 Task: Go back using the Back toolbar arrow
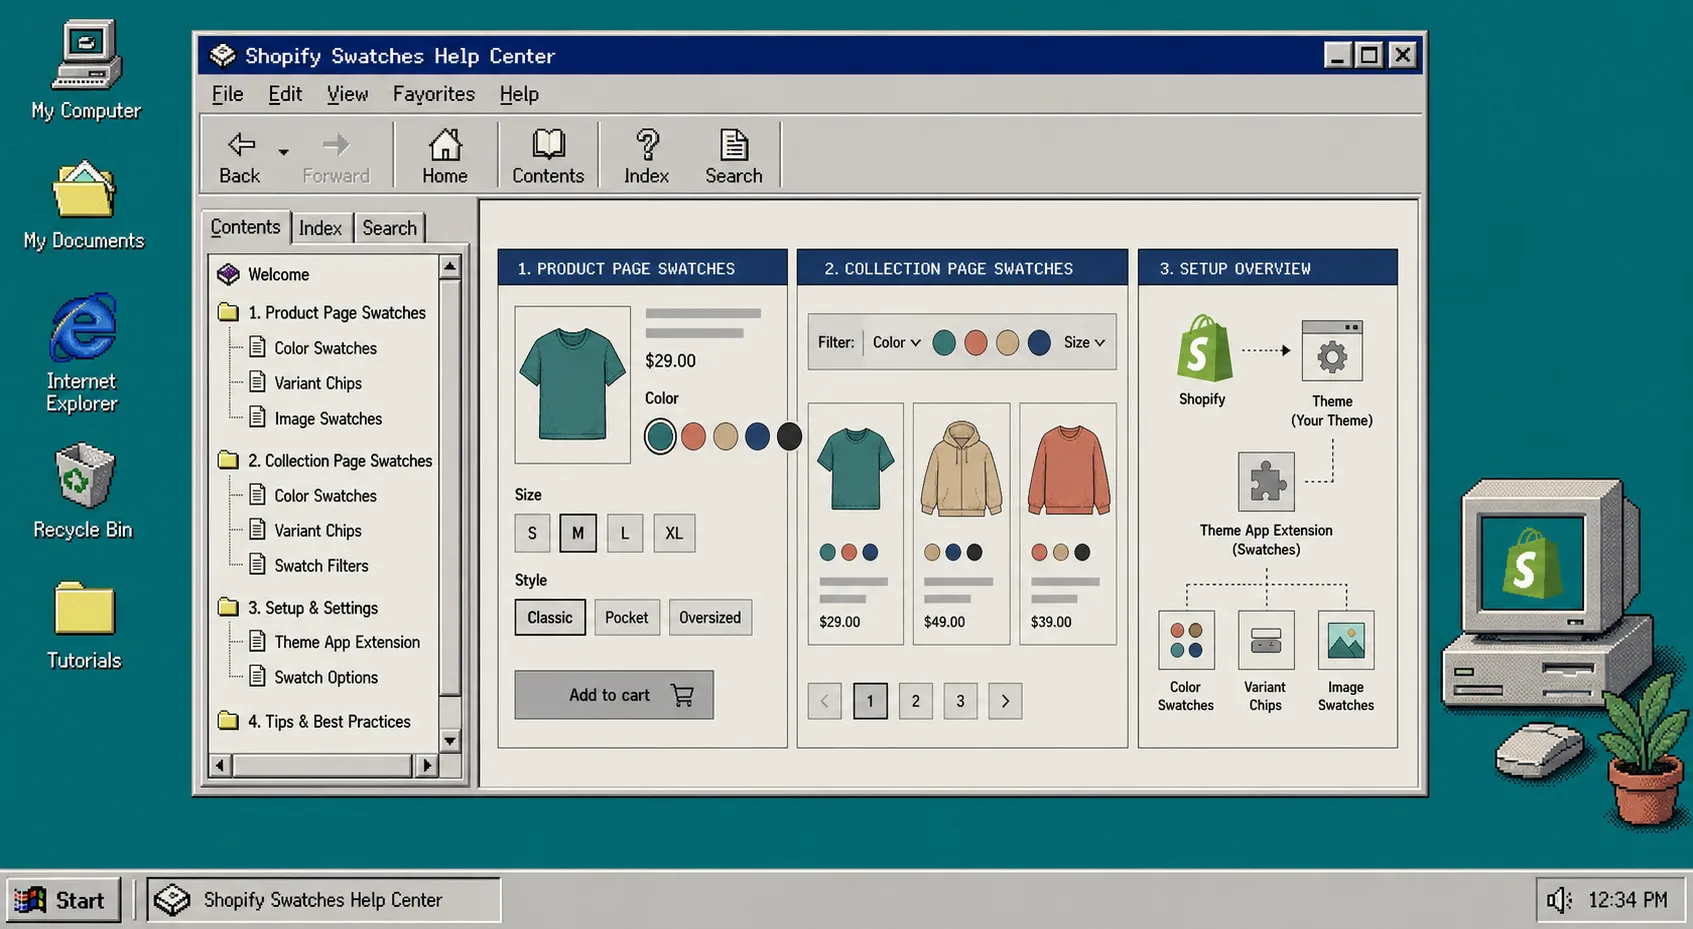tap(241, 145)
